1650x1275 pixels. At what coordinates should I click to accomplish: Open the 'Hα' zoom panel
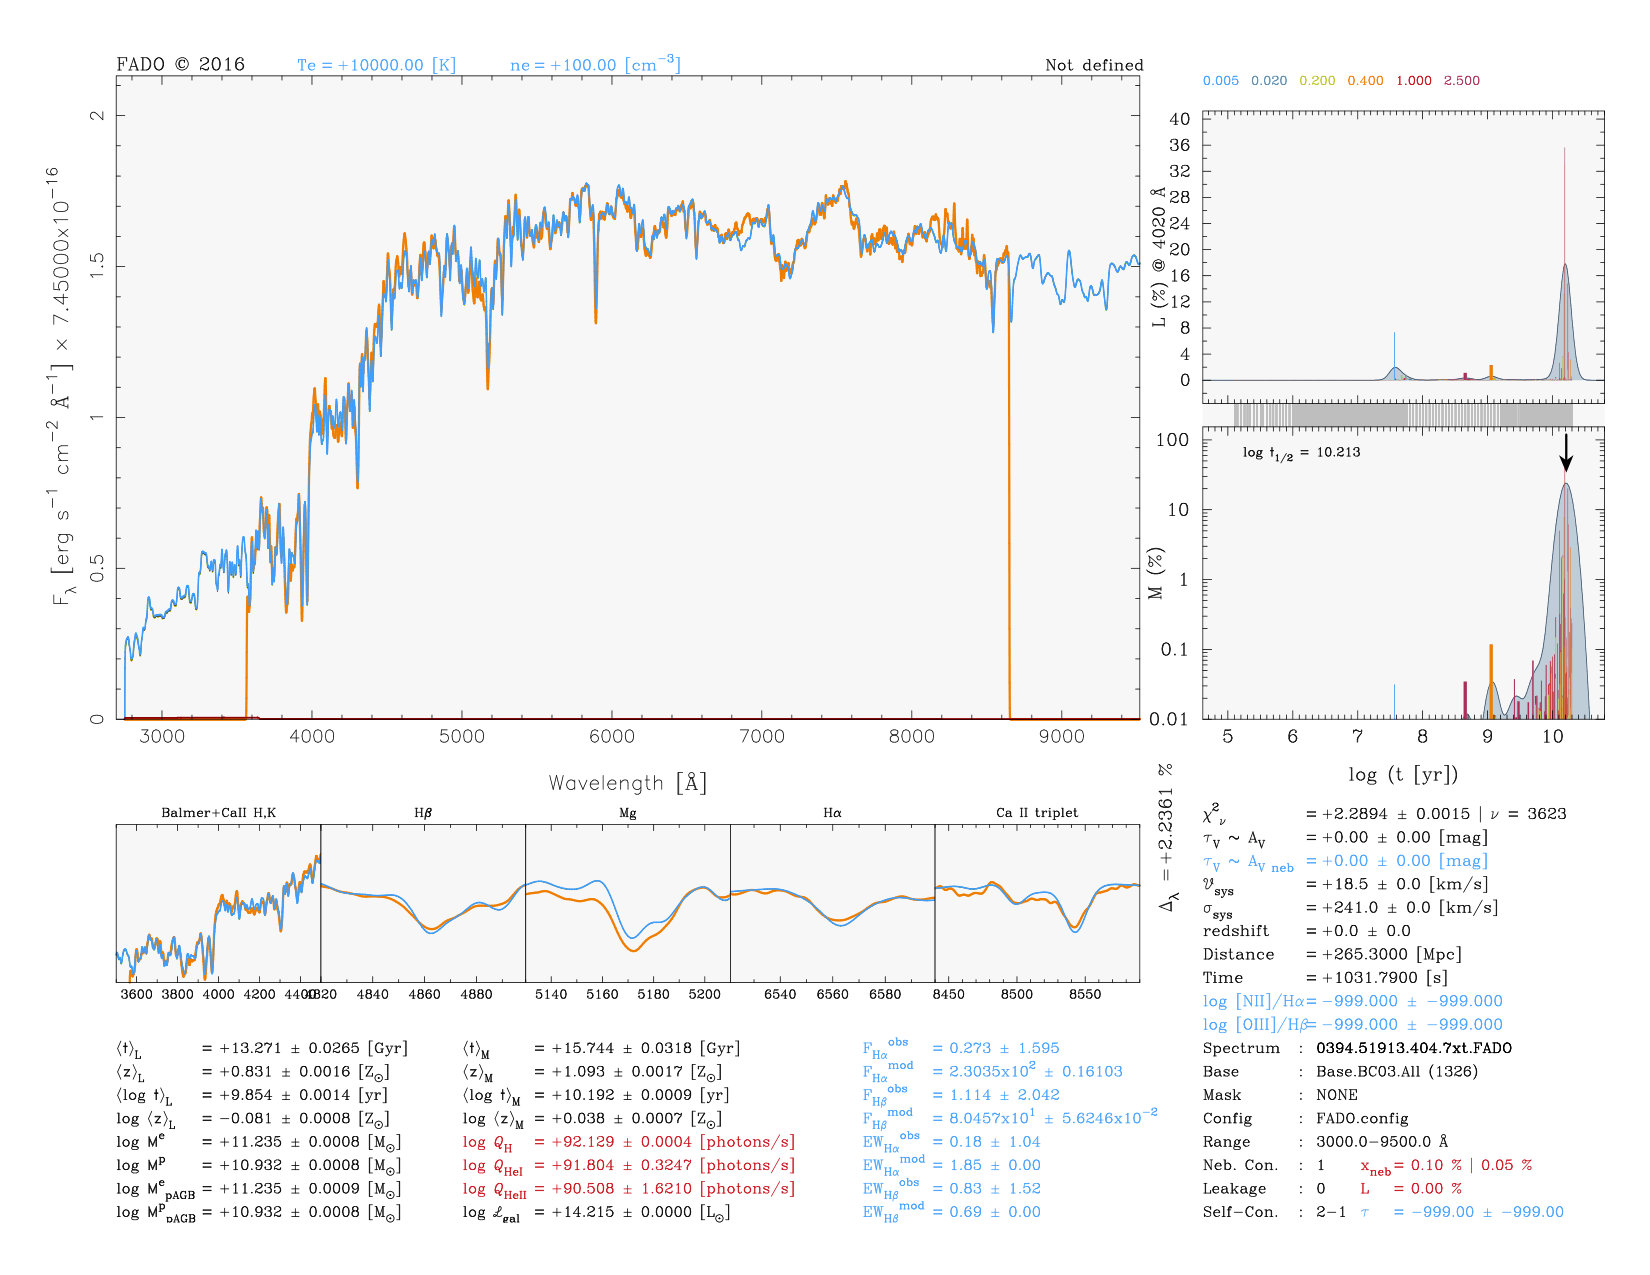[833, 902]
